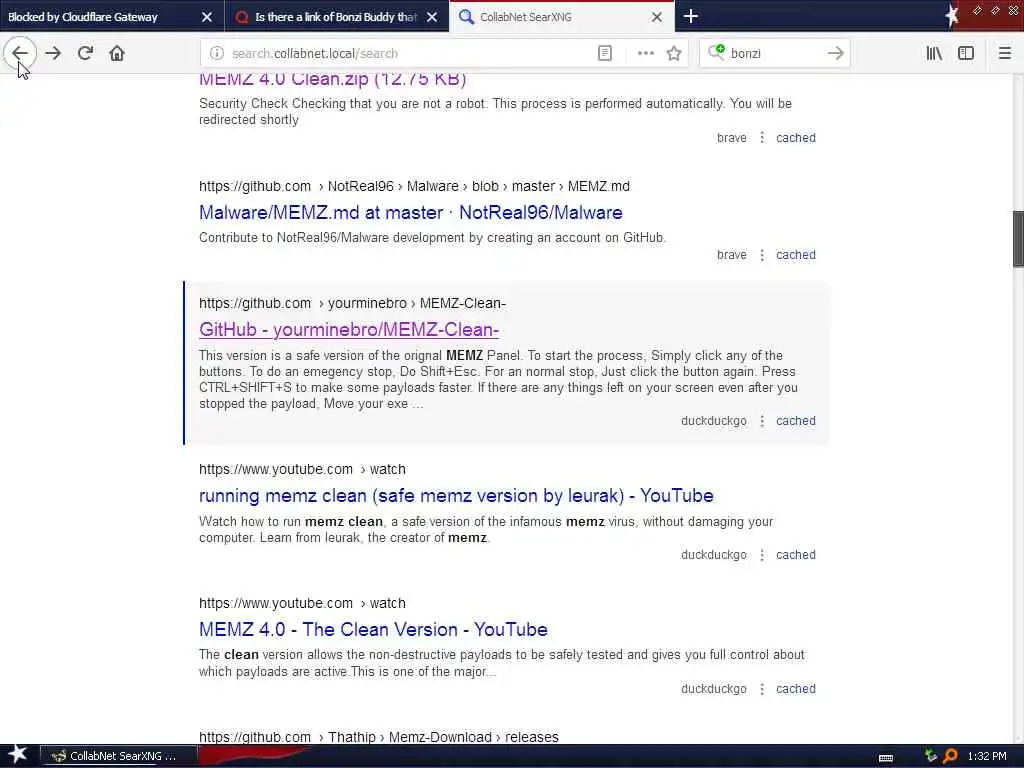Open running memz clean YouTube result
Image resolution: width=1024 pixels, height=768 pixels.
456,496
